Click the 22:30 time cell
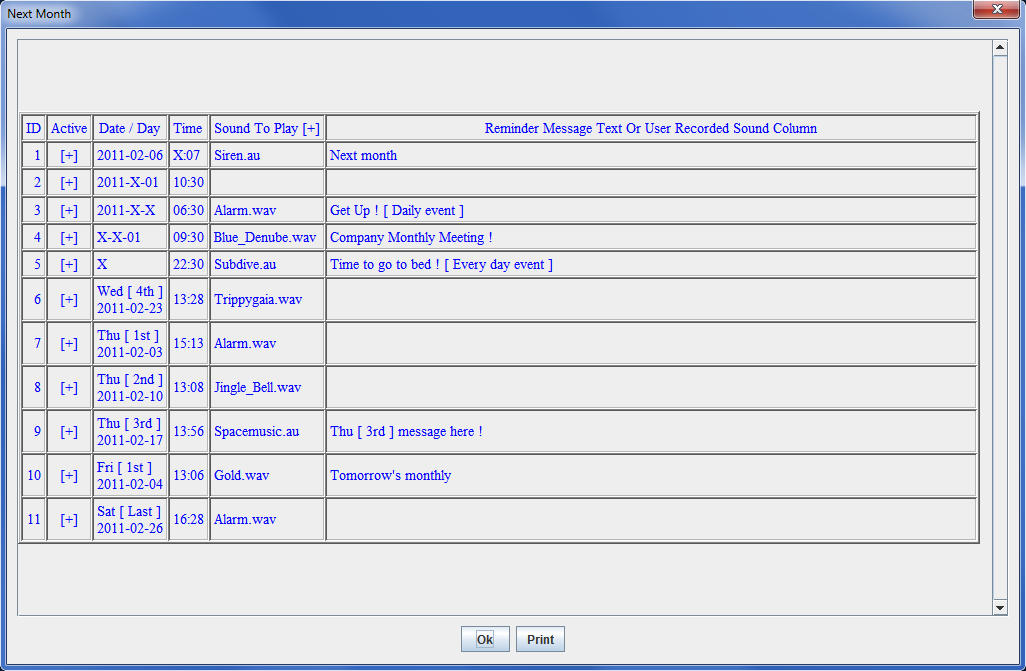Viewport: 1026px width, 671px height. coord(188,265)
